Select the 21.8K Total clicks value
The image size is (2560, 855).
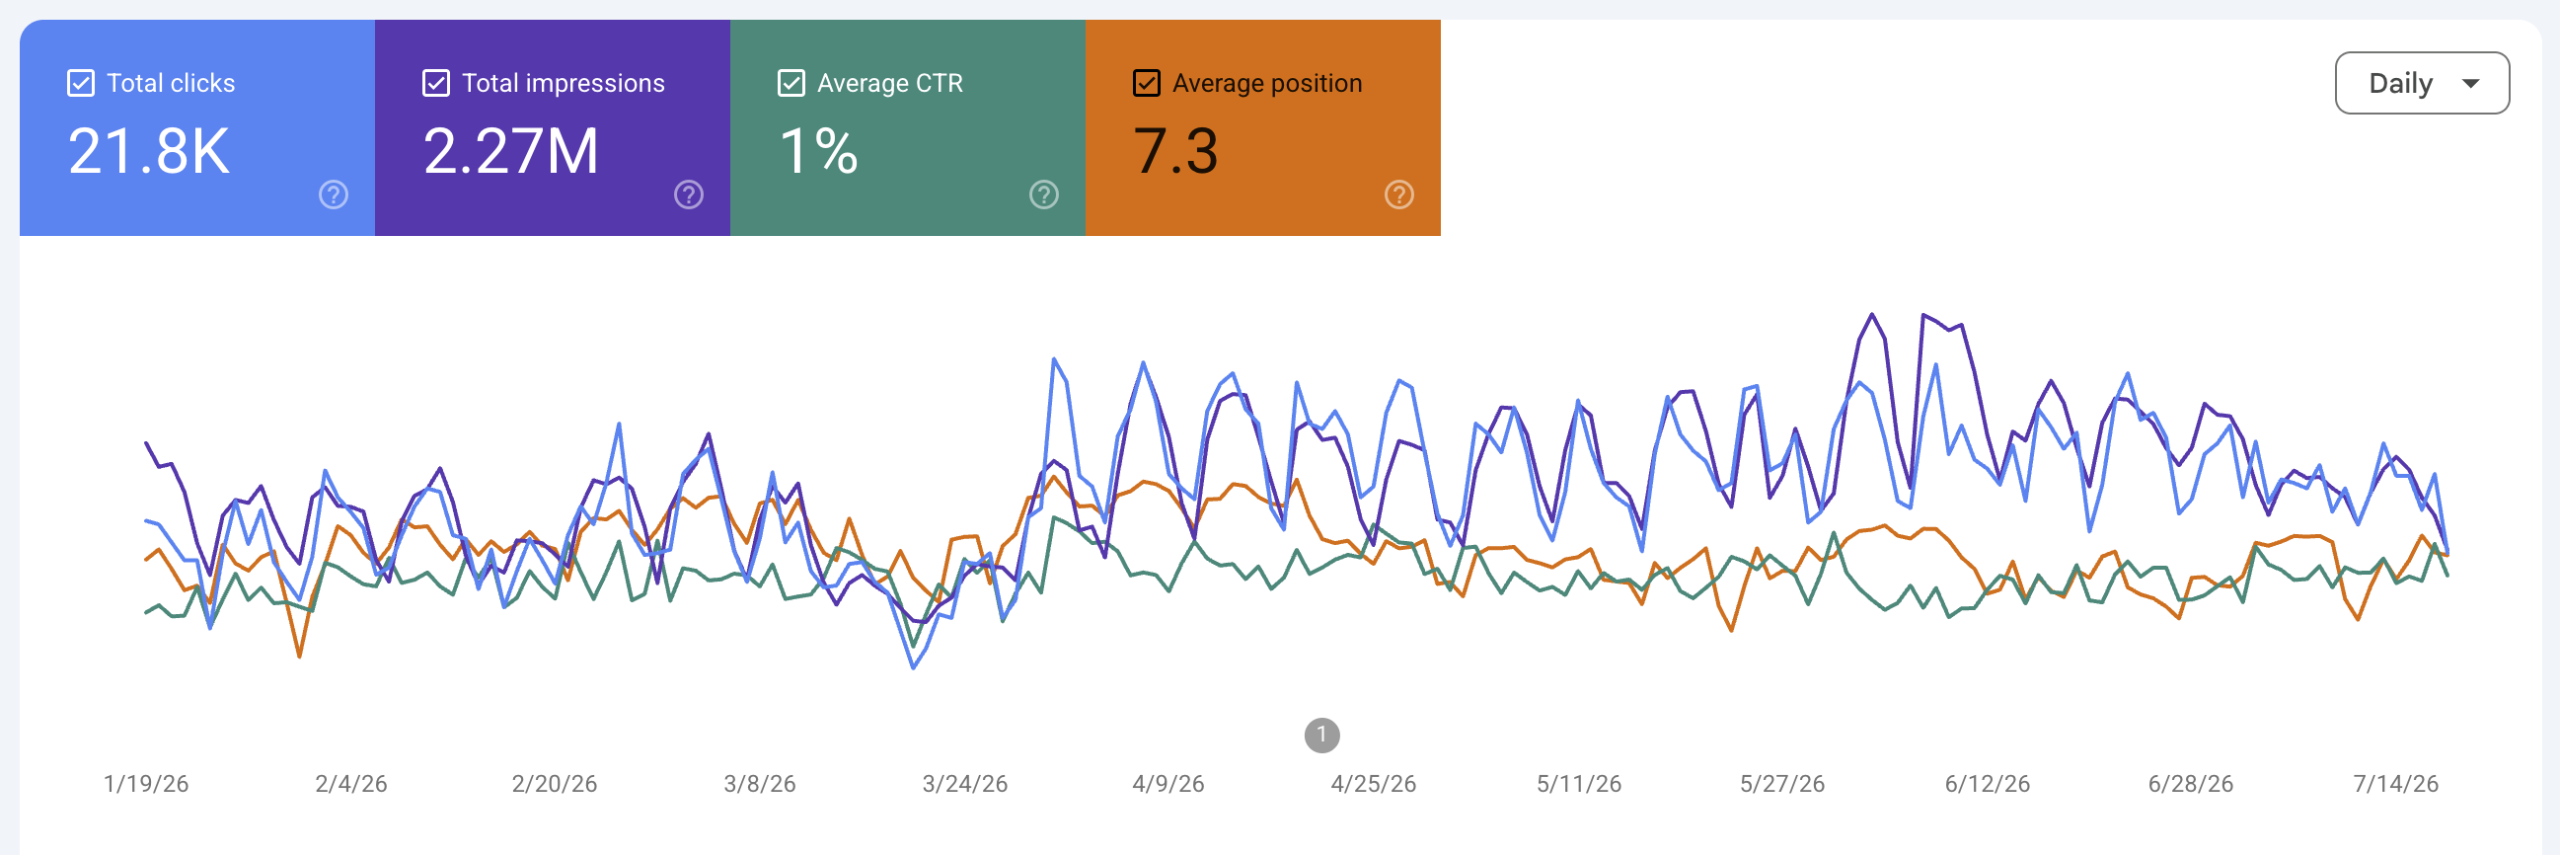pos(149,152)
